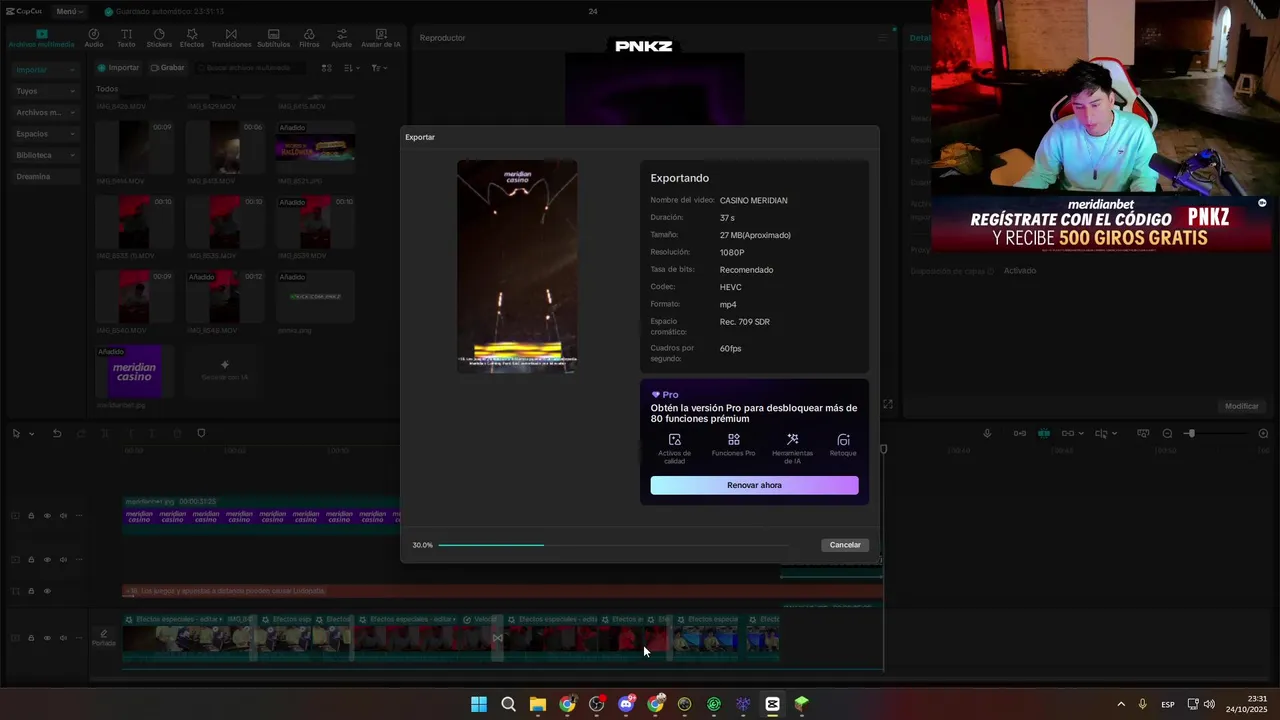This screenshot has height=720, width=1280.
Task: Open the media sort dropdown
Action: pos(351,68)
